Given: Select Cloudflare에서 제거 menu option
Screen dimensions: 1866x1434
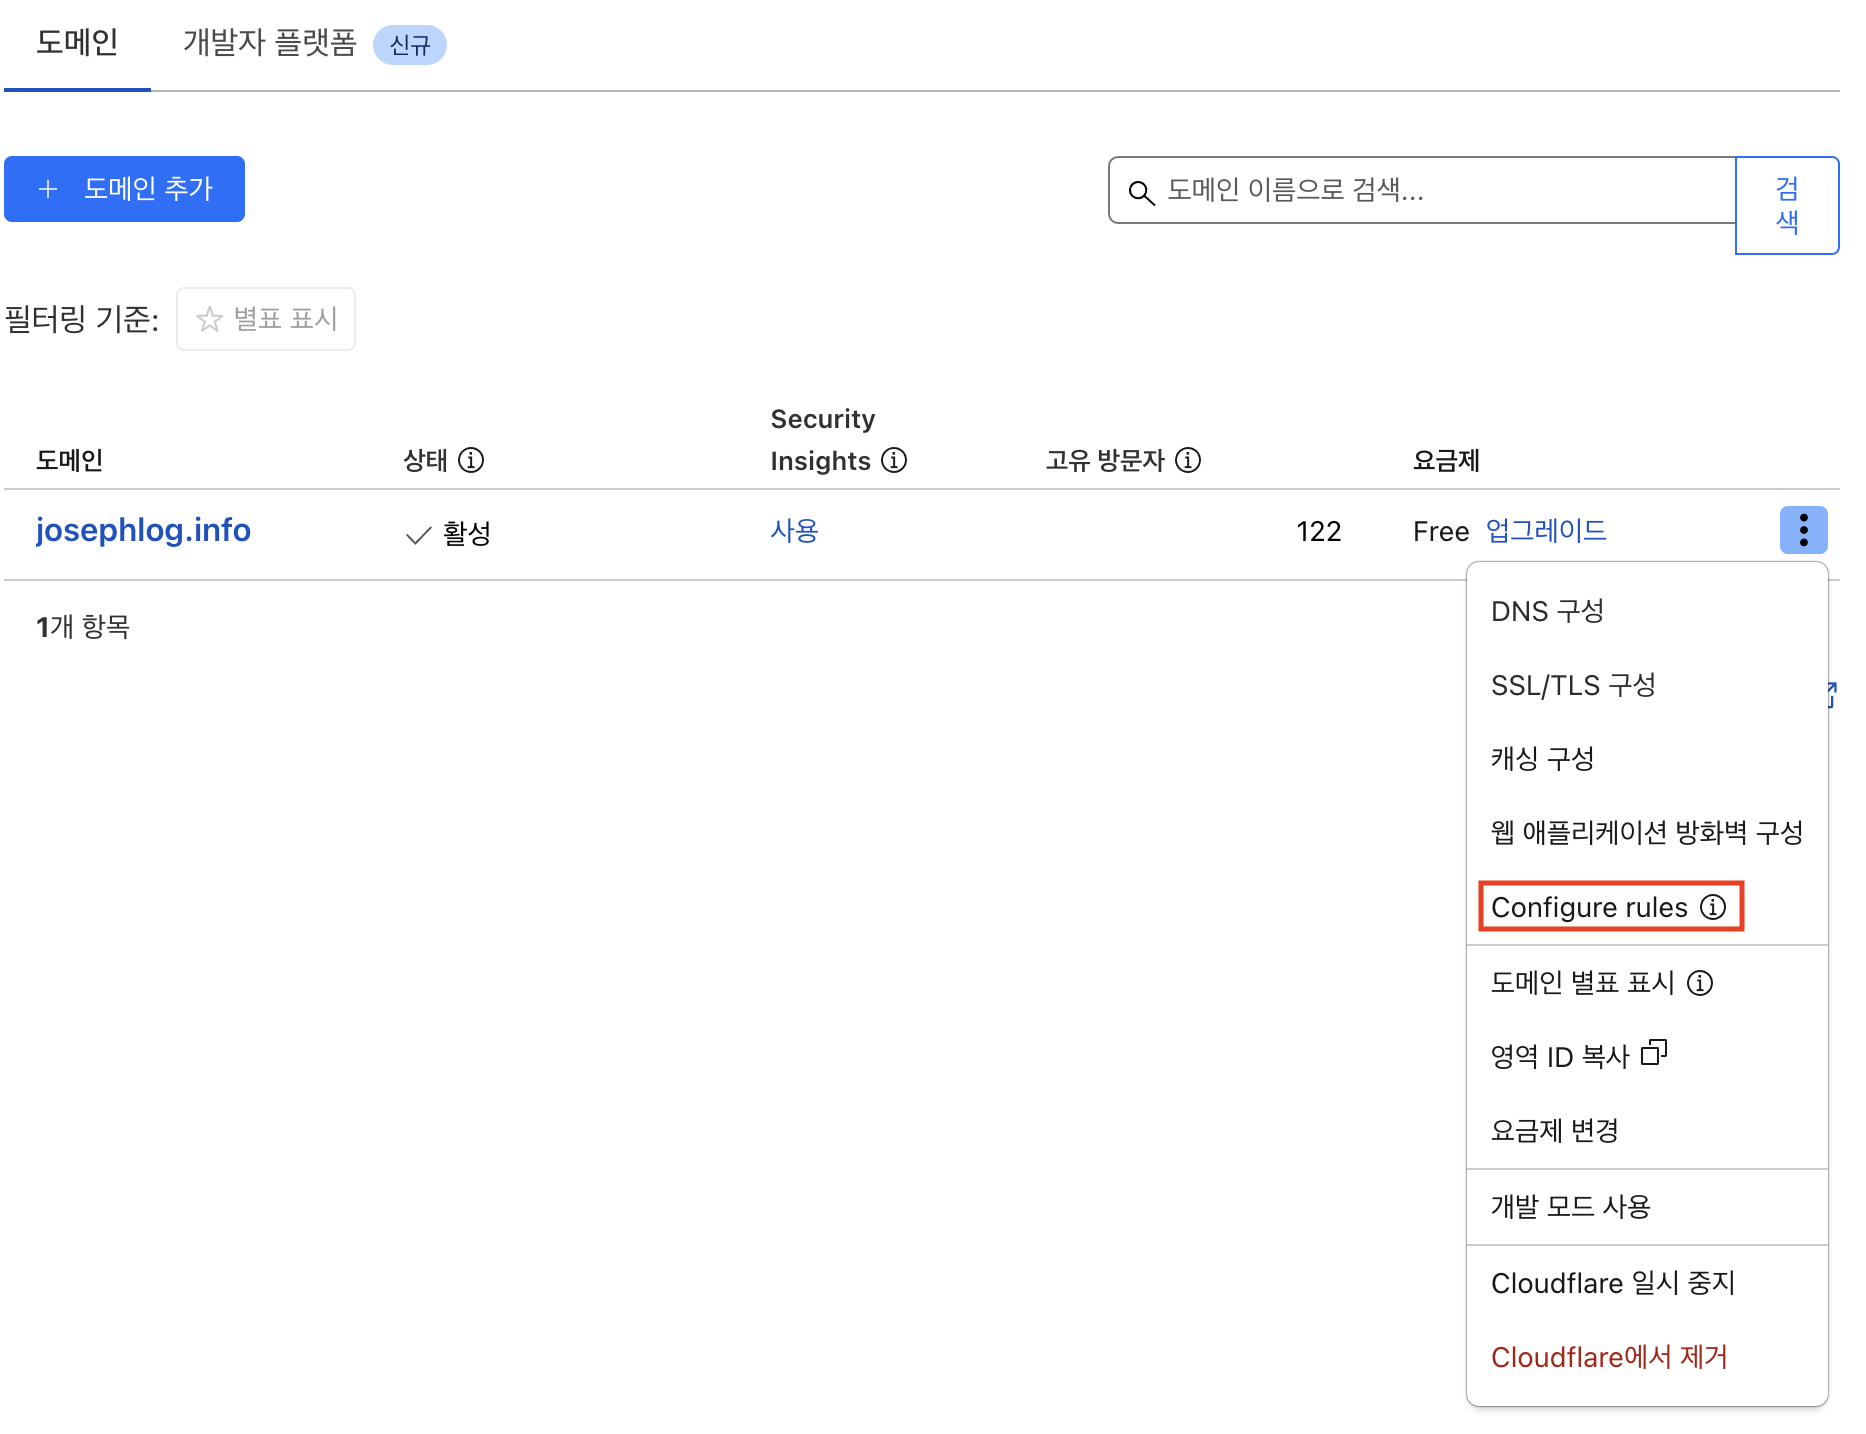Looking at the screenshot, I should click(x=1609, y=1357).
